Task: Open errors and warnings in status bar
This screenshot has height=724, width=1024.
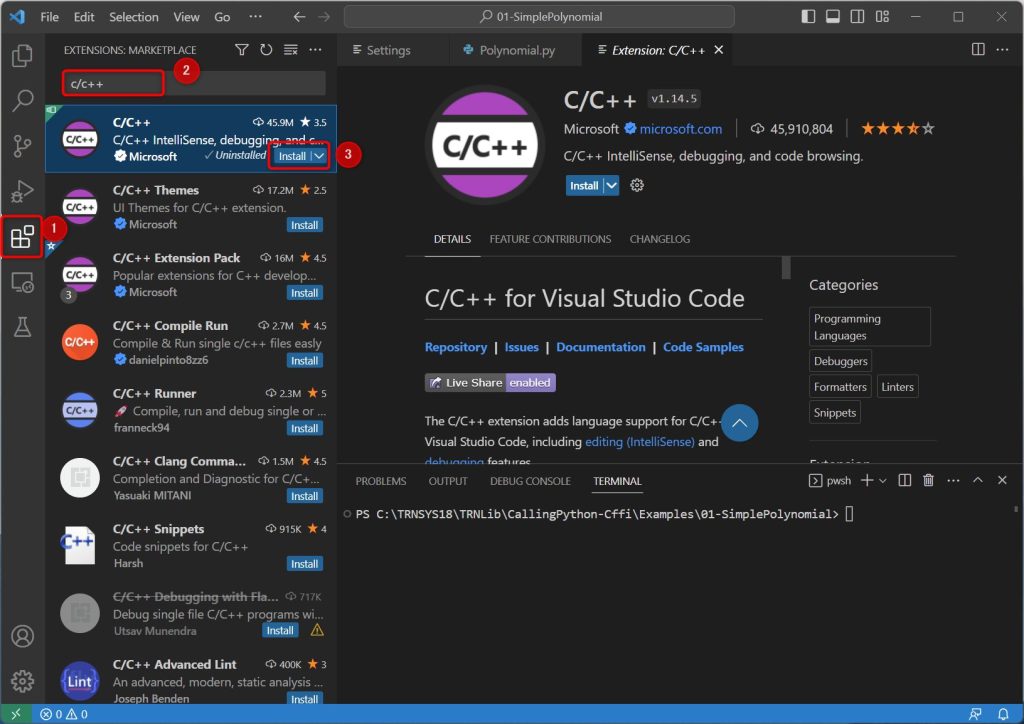Action: [64, 714]
